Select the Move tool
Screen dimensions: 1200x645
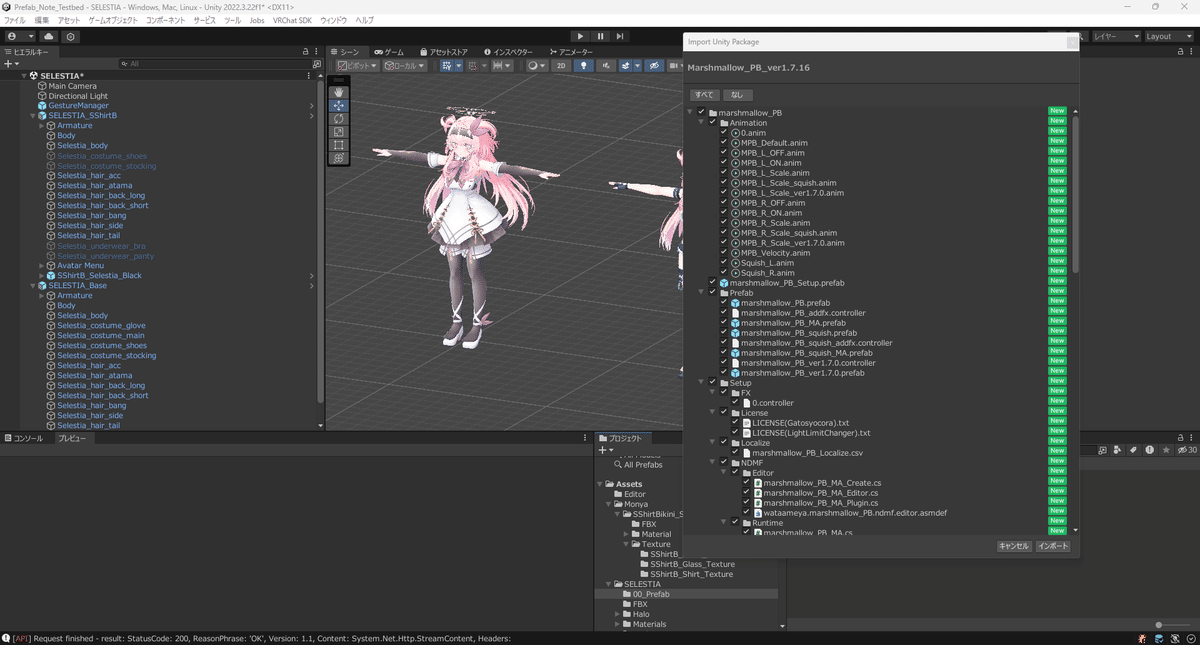pyautogui.click(x=338, y=106)
